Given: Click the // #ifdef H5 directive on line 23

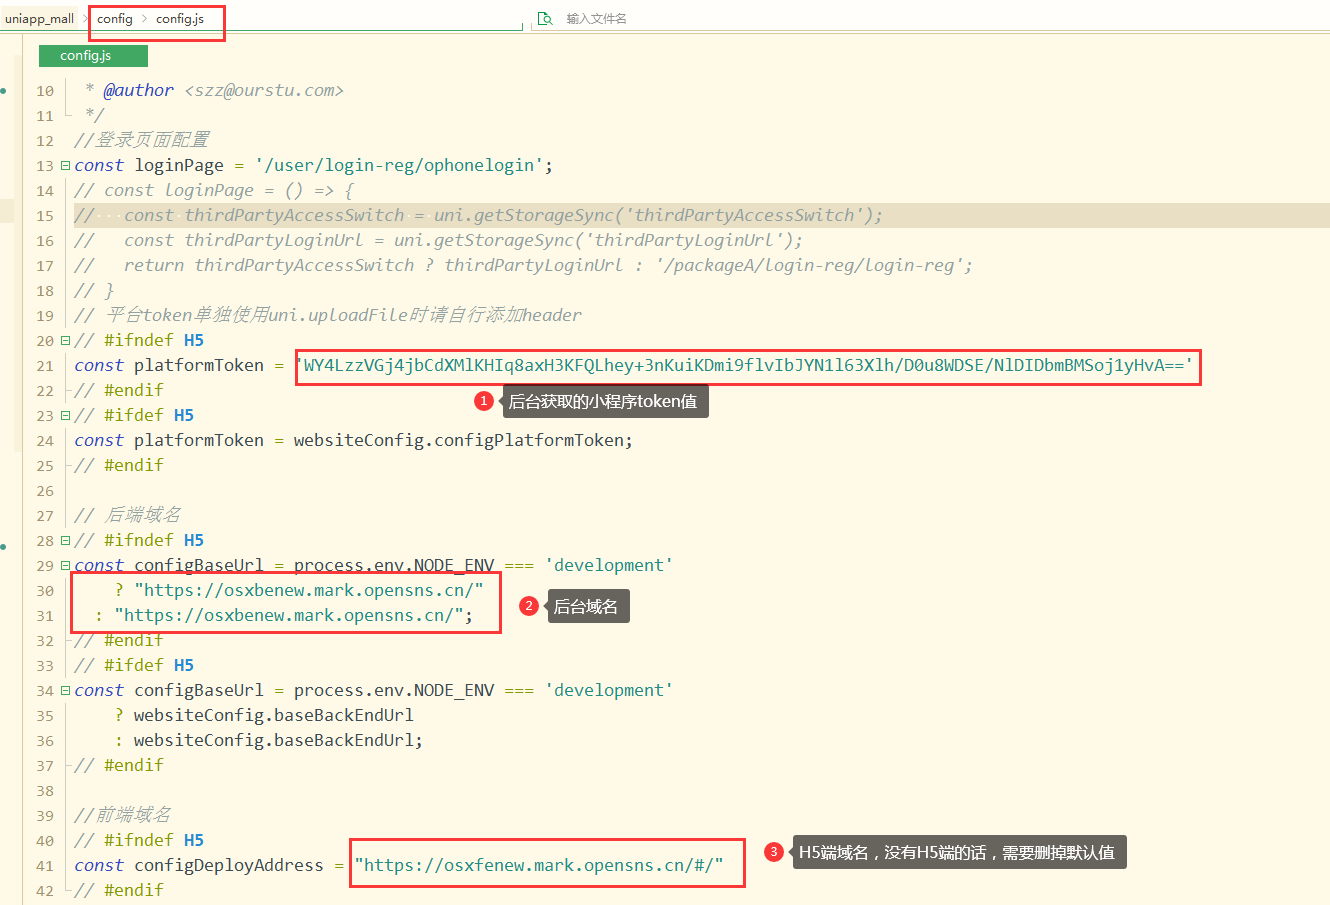Looking at the screenshot, I should coord(134,415).
